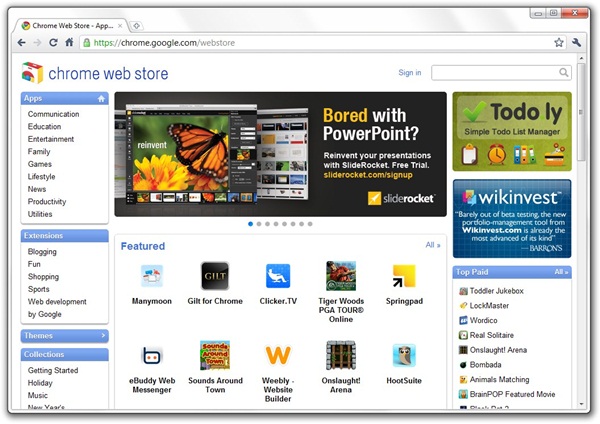The image size is (600, 424).
Task: Open LockMaster in Top Paid
Action: pos(489,306)
